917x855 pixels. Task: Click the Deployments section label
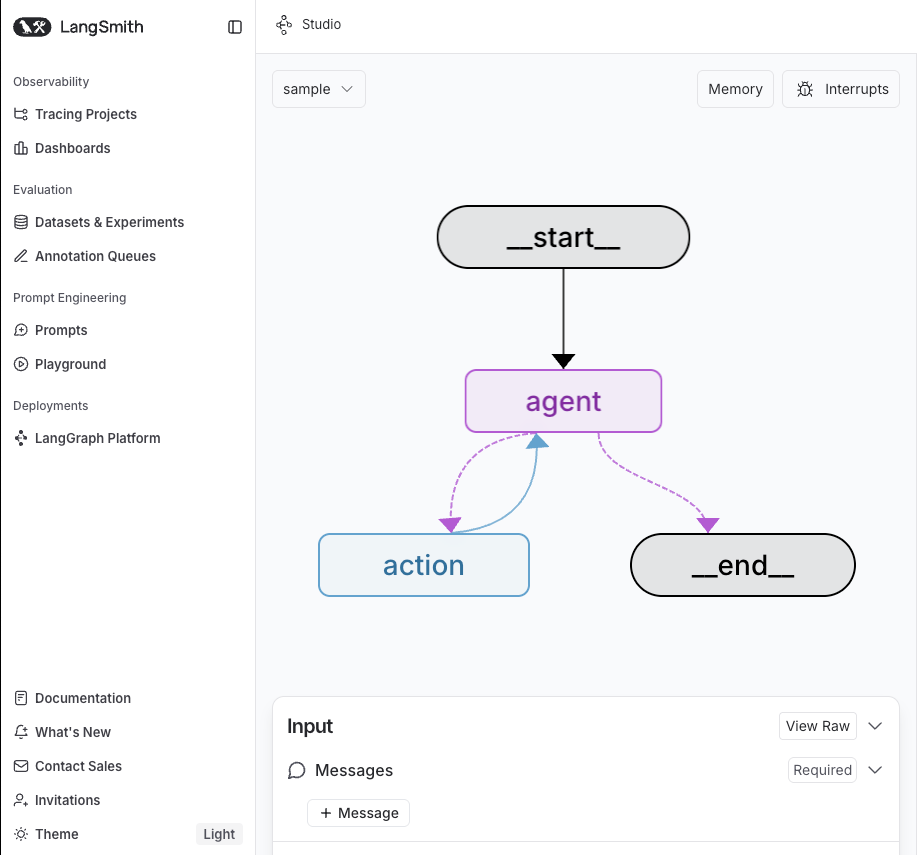[50, 406]
